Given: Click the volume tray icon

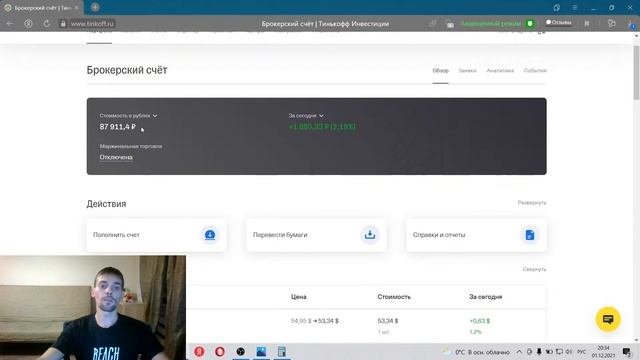Looking at the screenshot, I should [x=569, y=352].
